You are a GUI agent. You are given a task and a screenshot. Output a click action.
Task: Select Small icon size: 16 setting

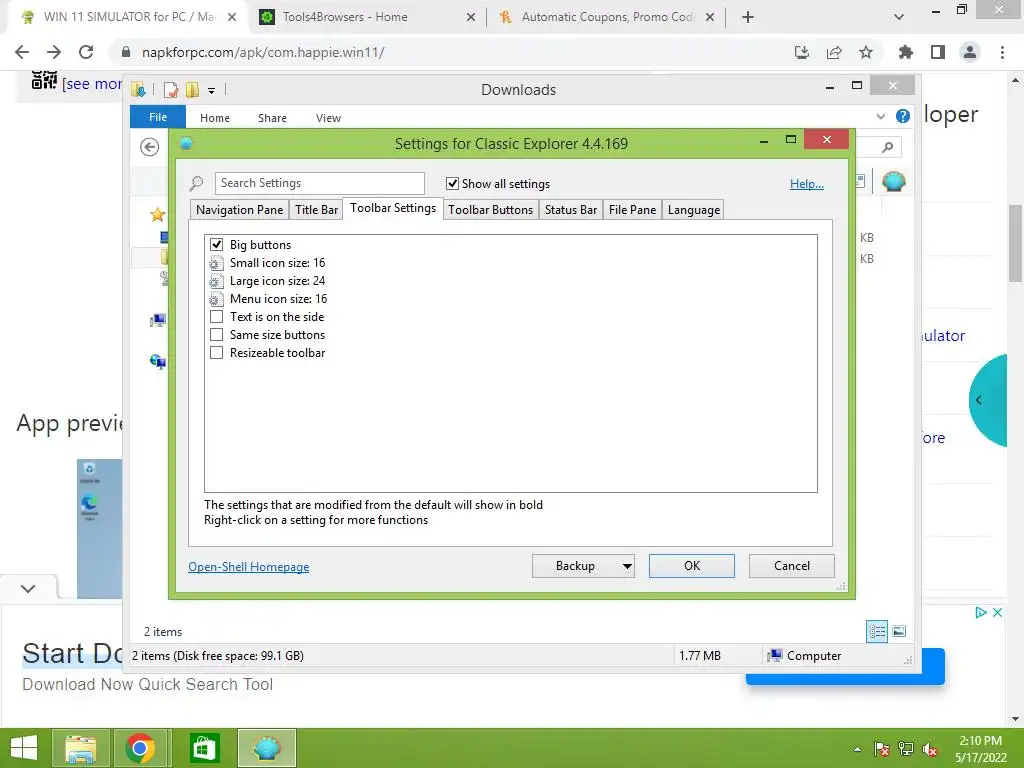tap(277, 263)
